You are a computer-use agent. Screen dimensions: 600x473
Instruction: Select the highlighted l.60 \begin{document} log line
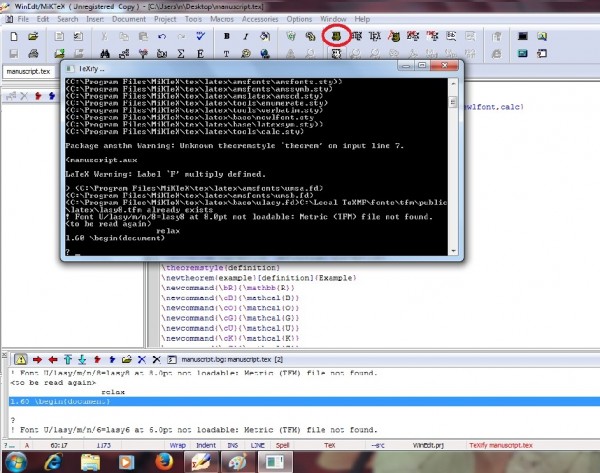pos(300,400)
